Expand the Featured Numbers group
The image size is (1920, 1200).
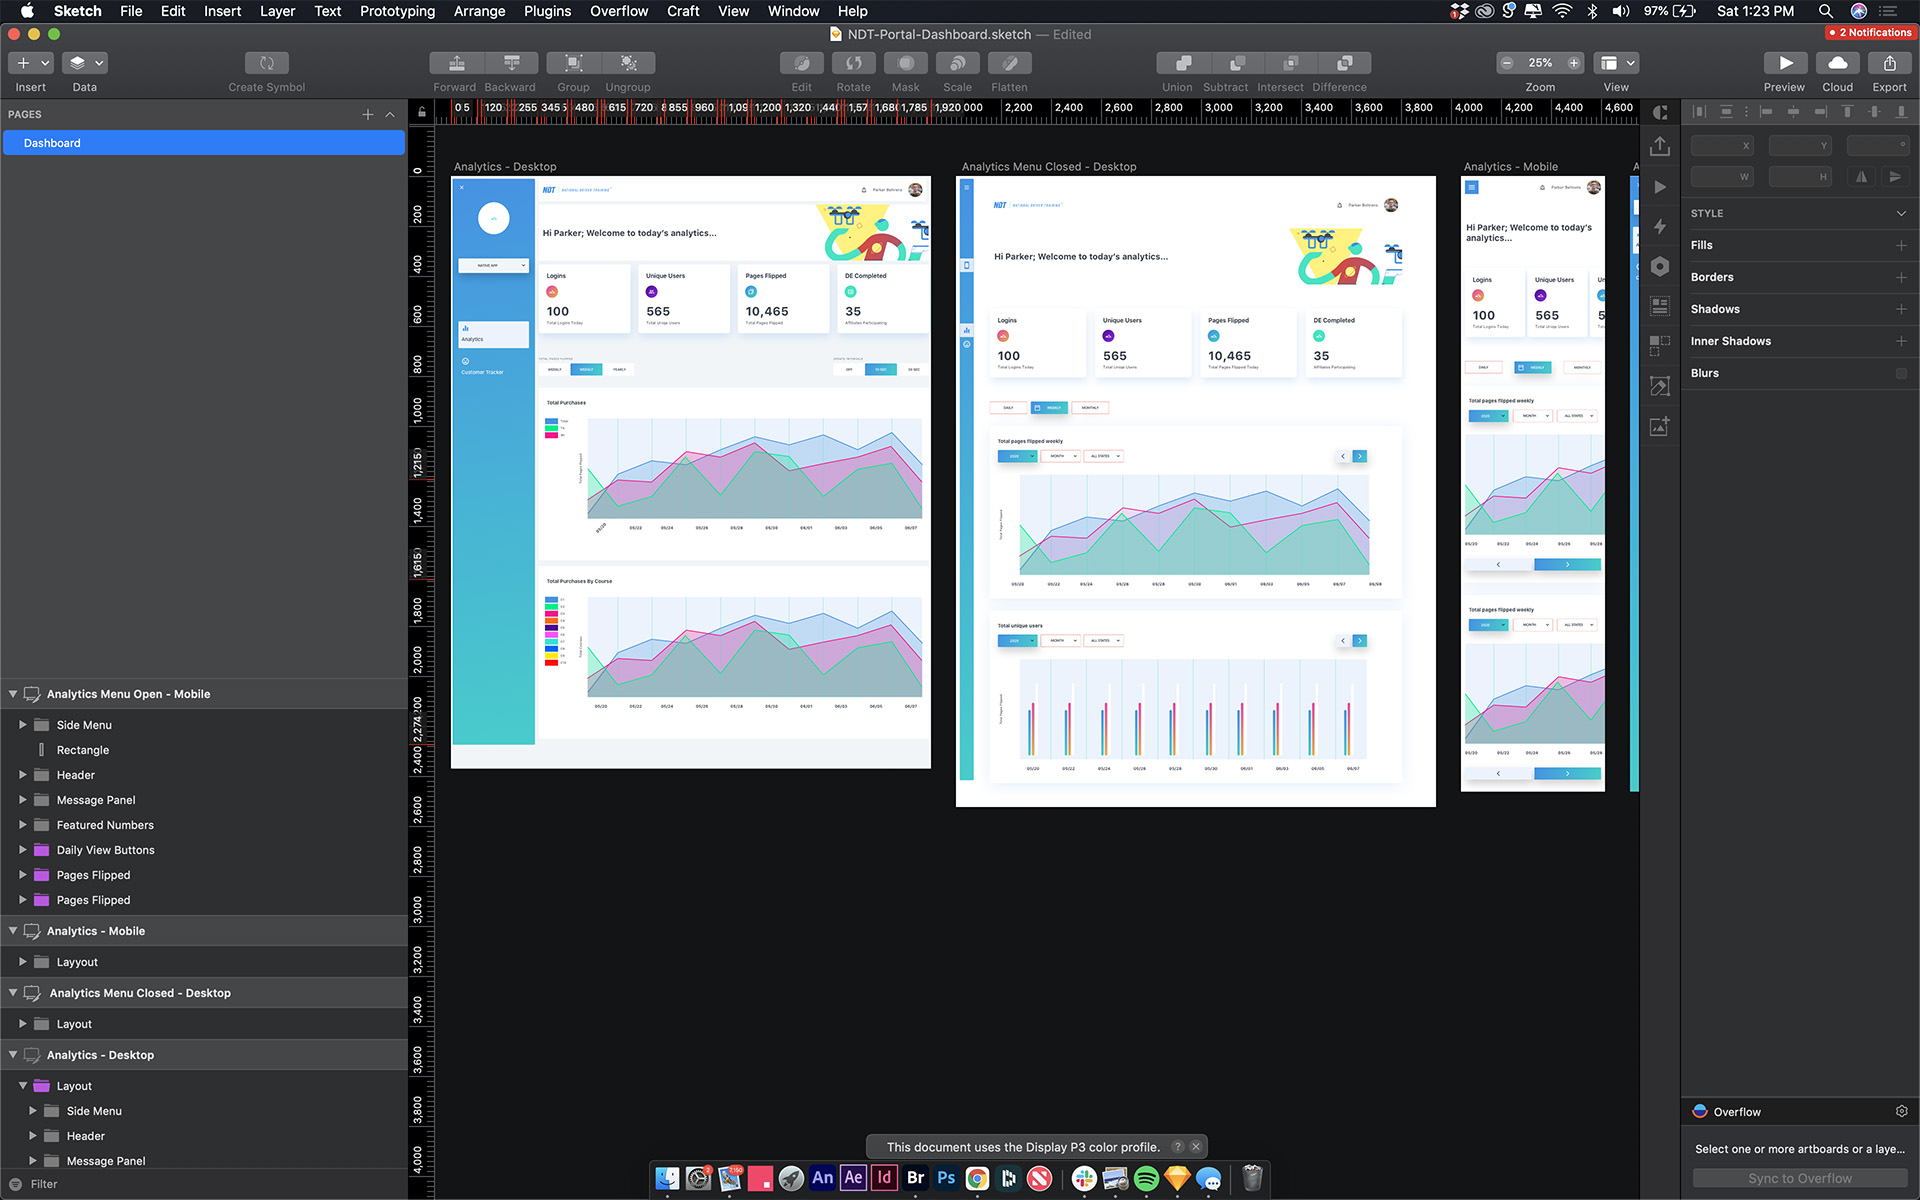(x=23, y=824)
